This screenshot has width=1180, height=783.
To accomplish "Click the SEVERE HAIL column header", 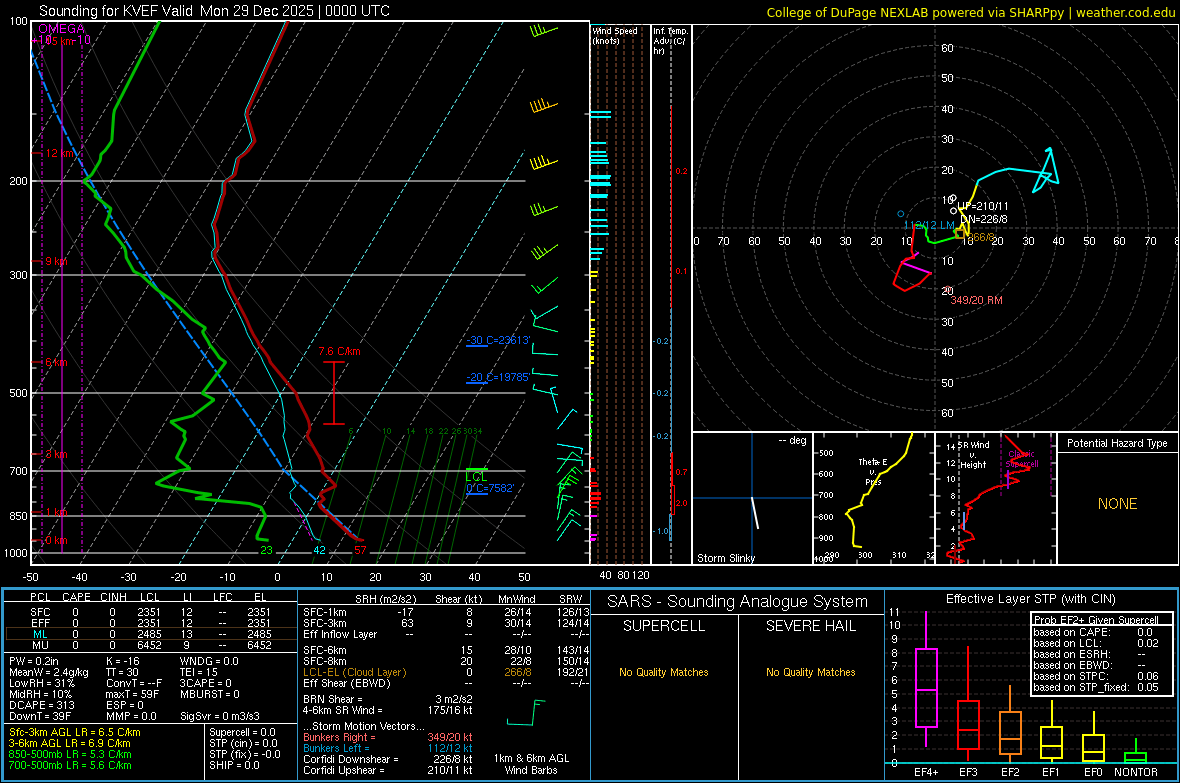I will 810,626.
